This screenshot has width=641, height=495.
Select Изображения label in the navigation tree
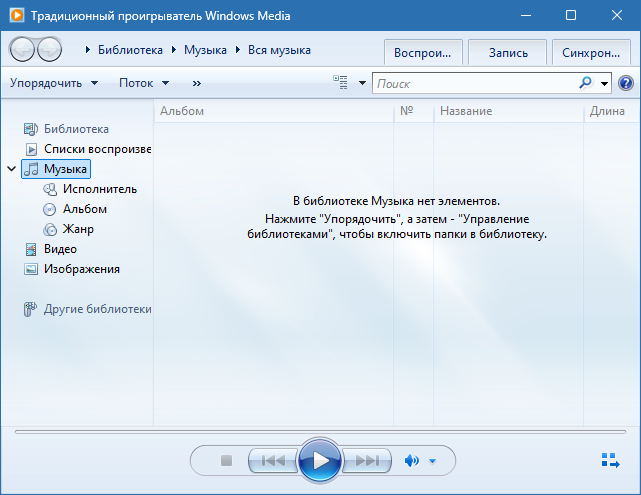click(82, 269)
